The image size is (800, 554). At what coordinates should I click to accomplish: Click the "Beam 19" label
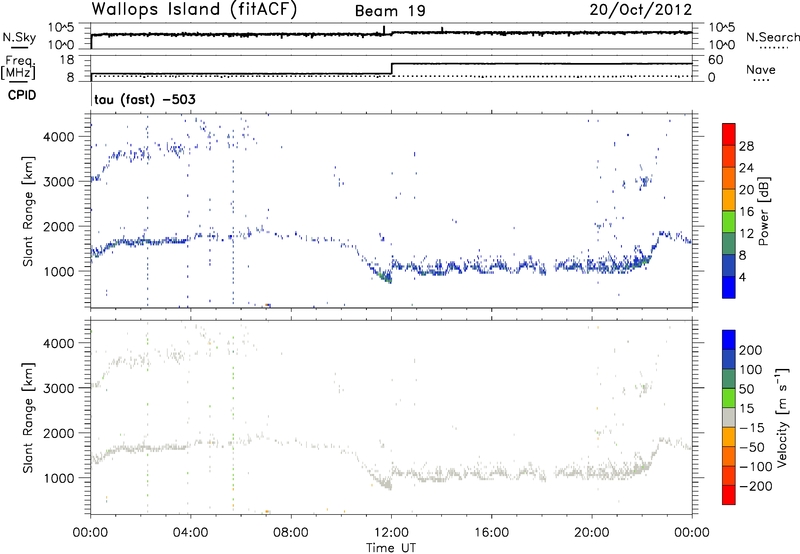coord(390,11)
